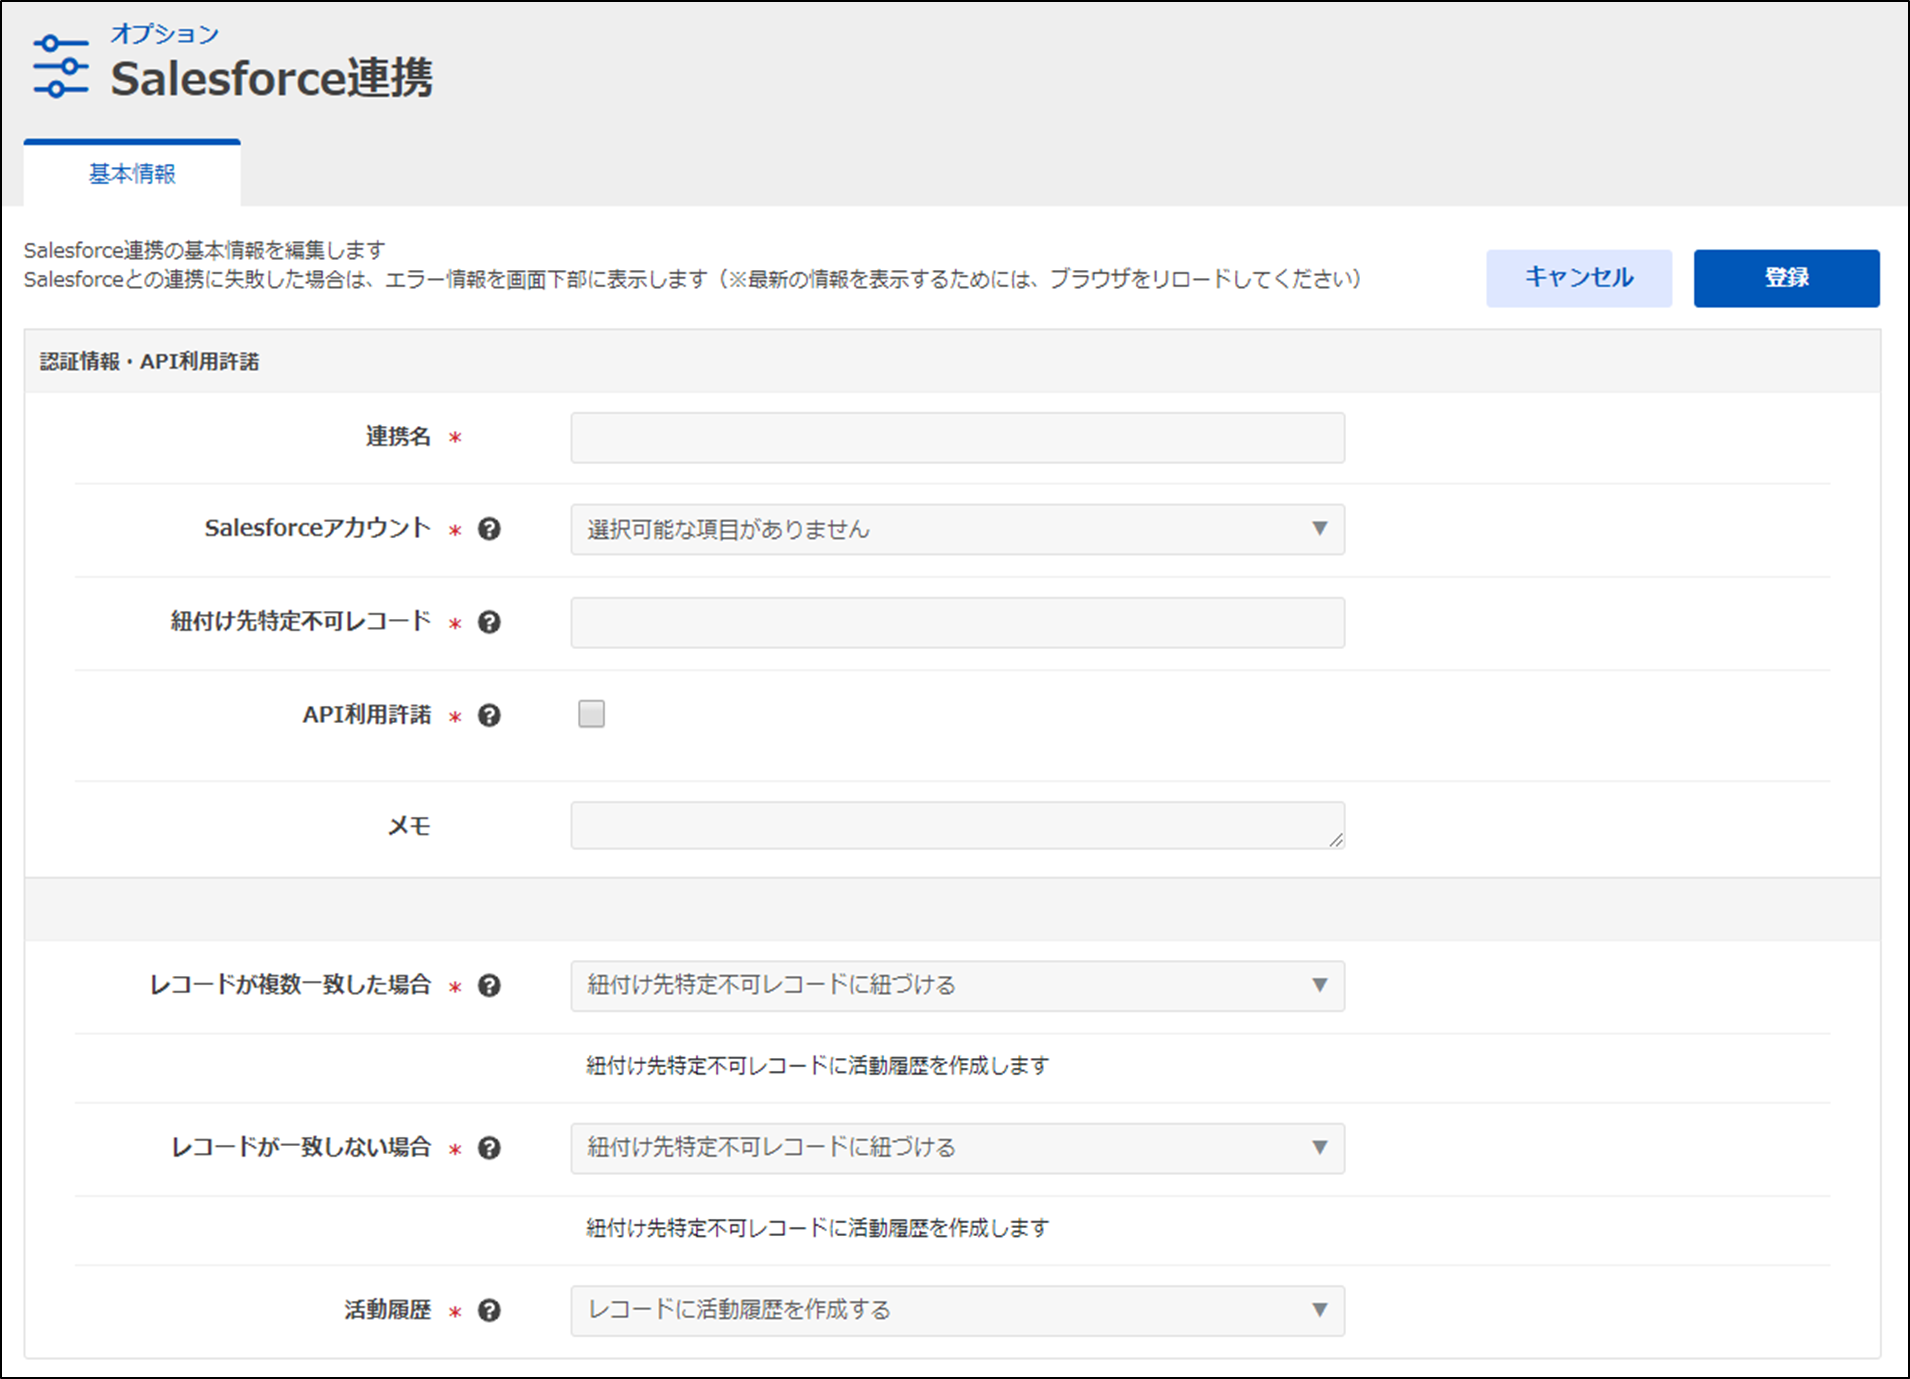
Task: Open the レコードが複数一致した場合 dropdown
Action: [957, 986]
